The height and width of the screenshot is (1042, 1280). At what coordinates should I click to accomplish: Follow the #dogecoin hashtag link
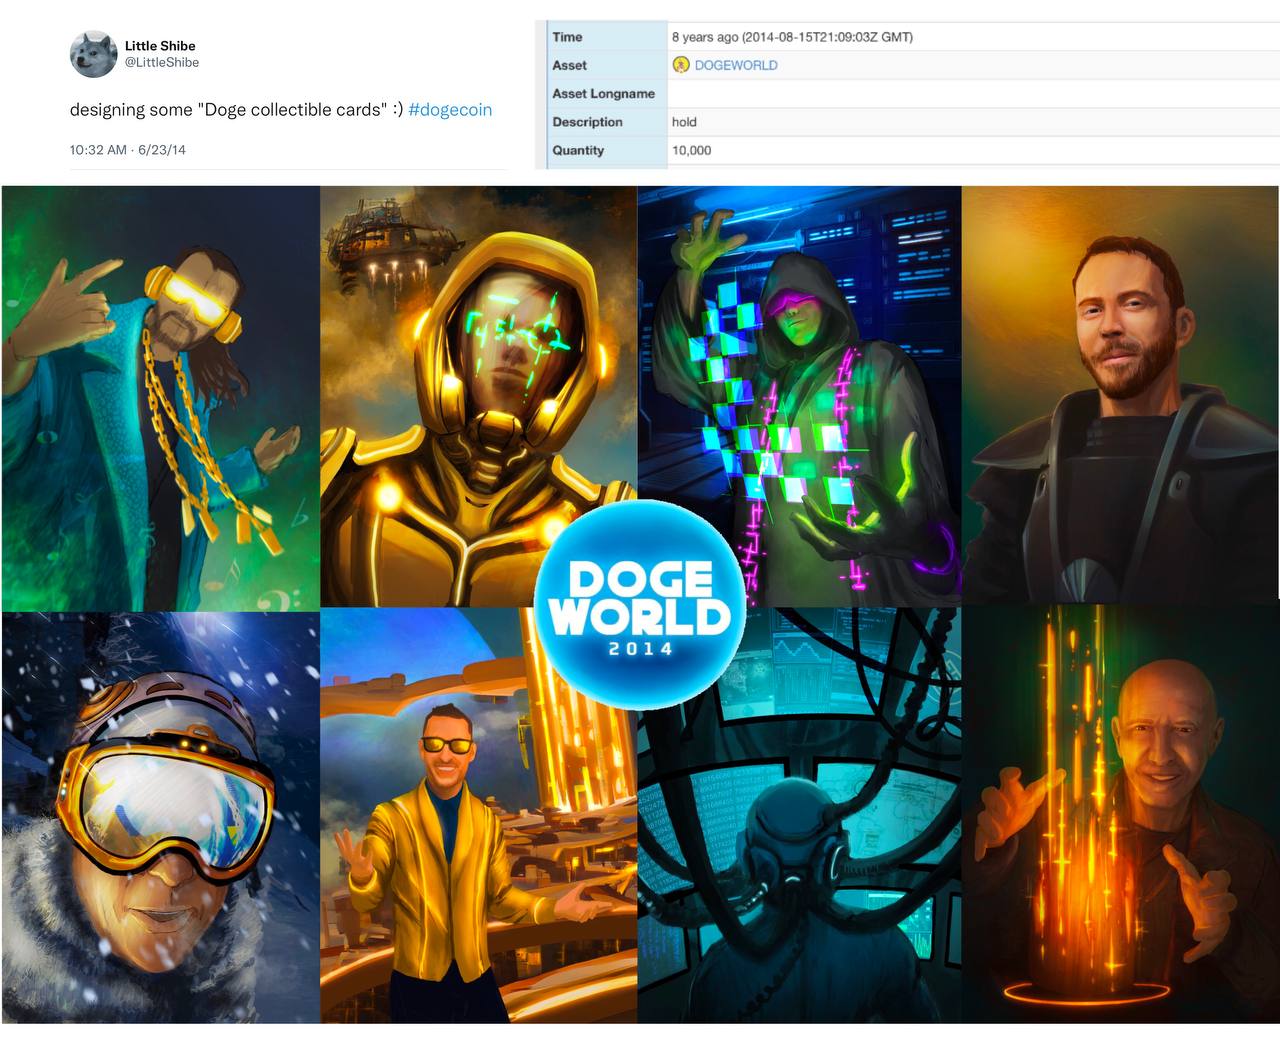450,110
